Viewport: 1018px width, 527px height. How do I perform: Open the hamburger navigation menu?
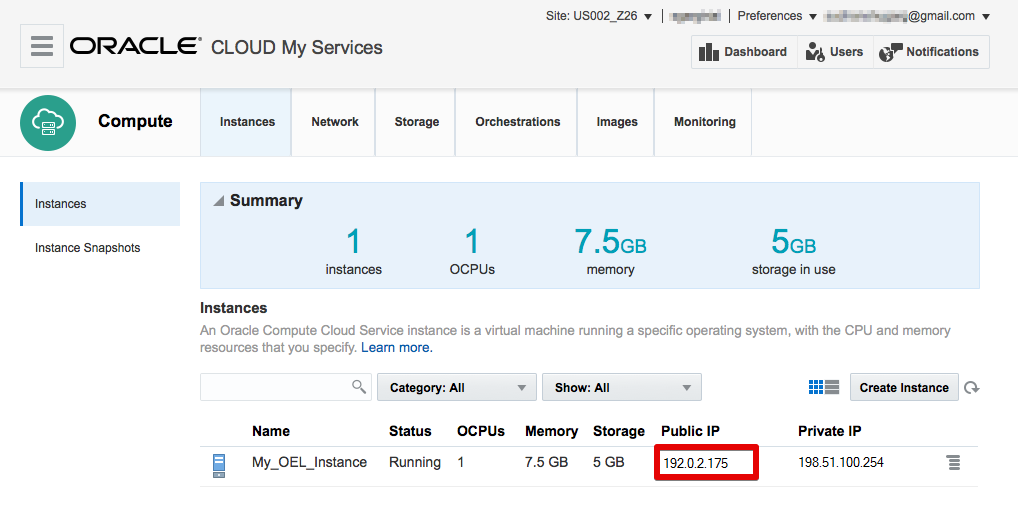pyautogui.click(x=42, y=46)
